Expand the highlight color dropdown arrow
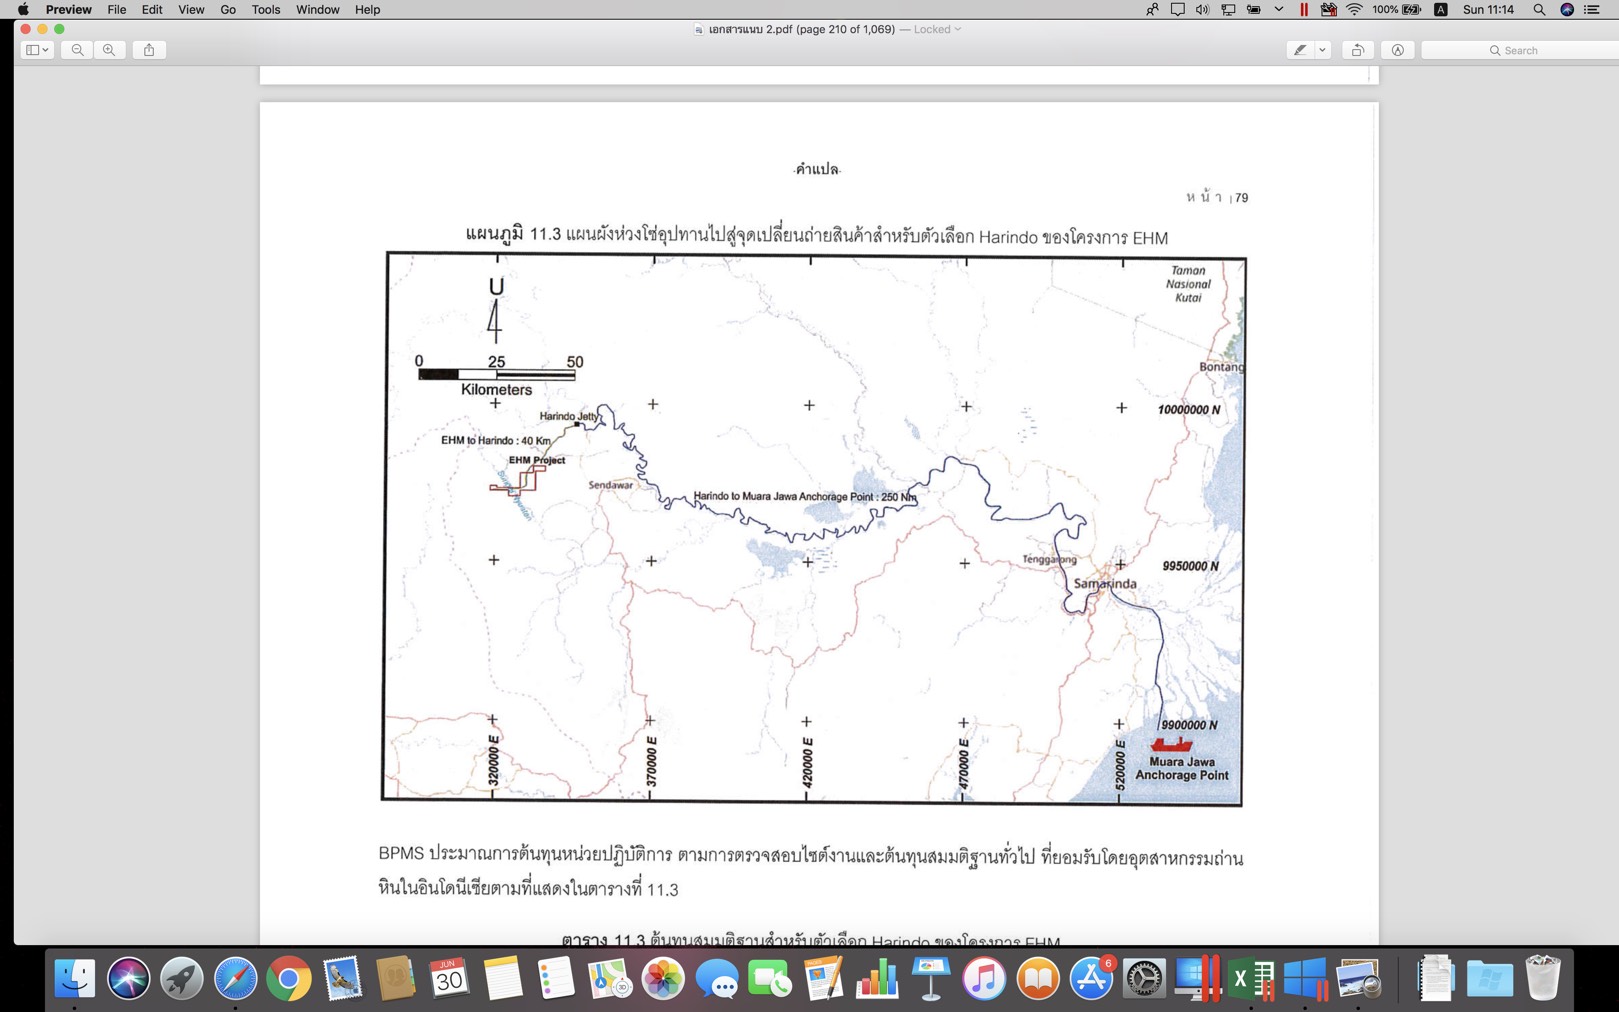The height and width of the screenshot is (1012, 1619). click(x=1322, y=50)
